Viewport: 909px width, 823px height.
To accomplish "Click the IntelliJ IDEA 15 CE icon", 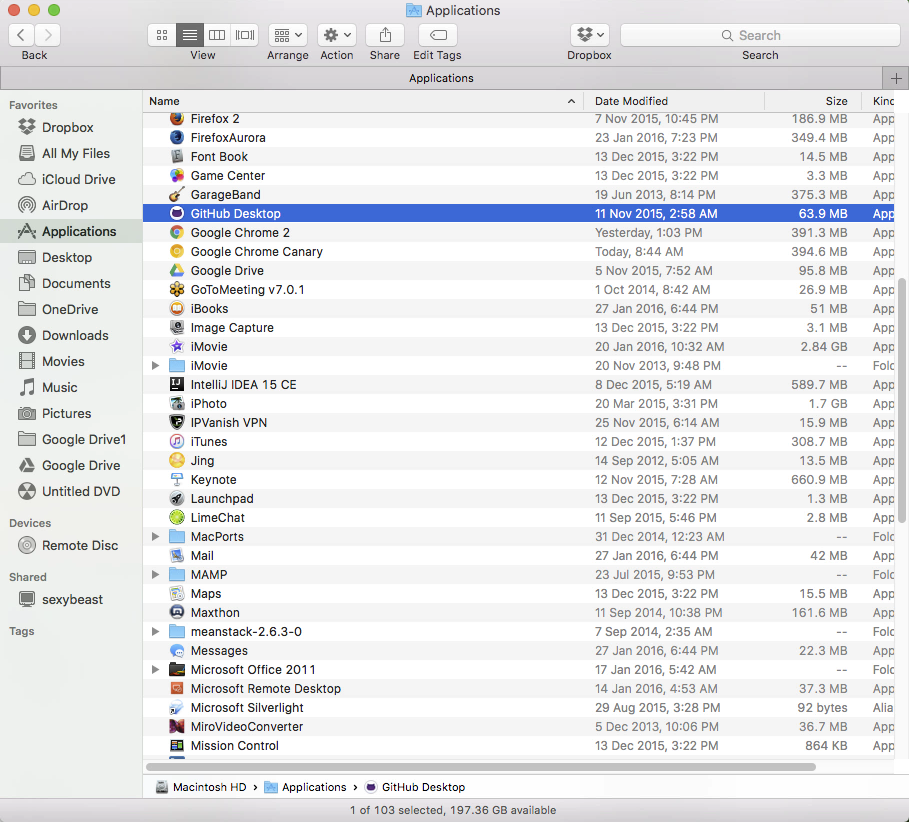I will [177, 385].
